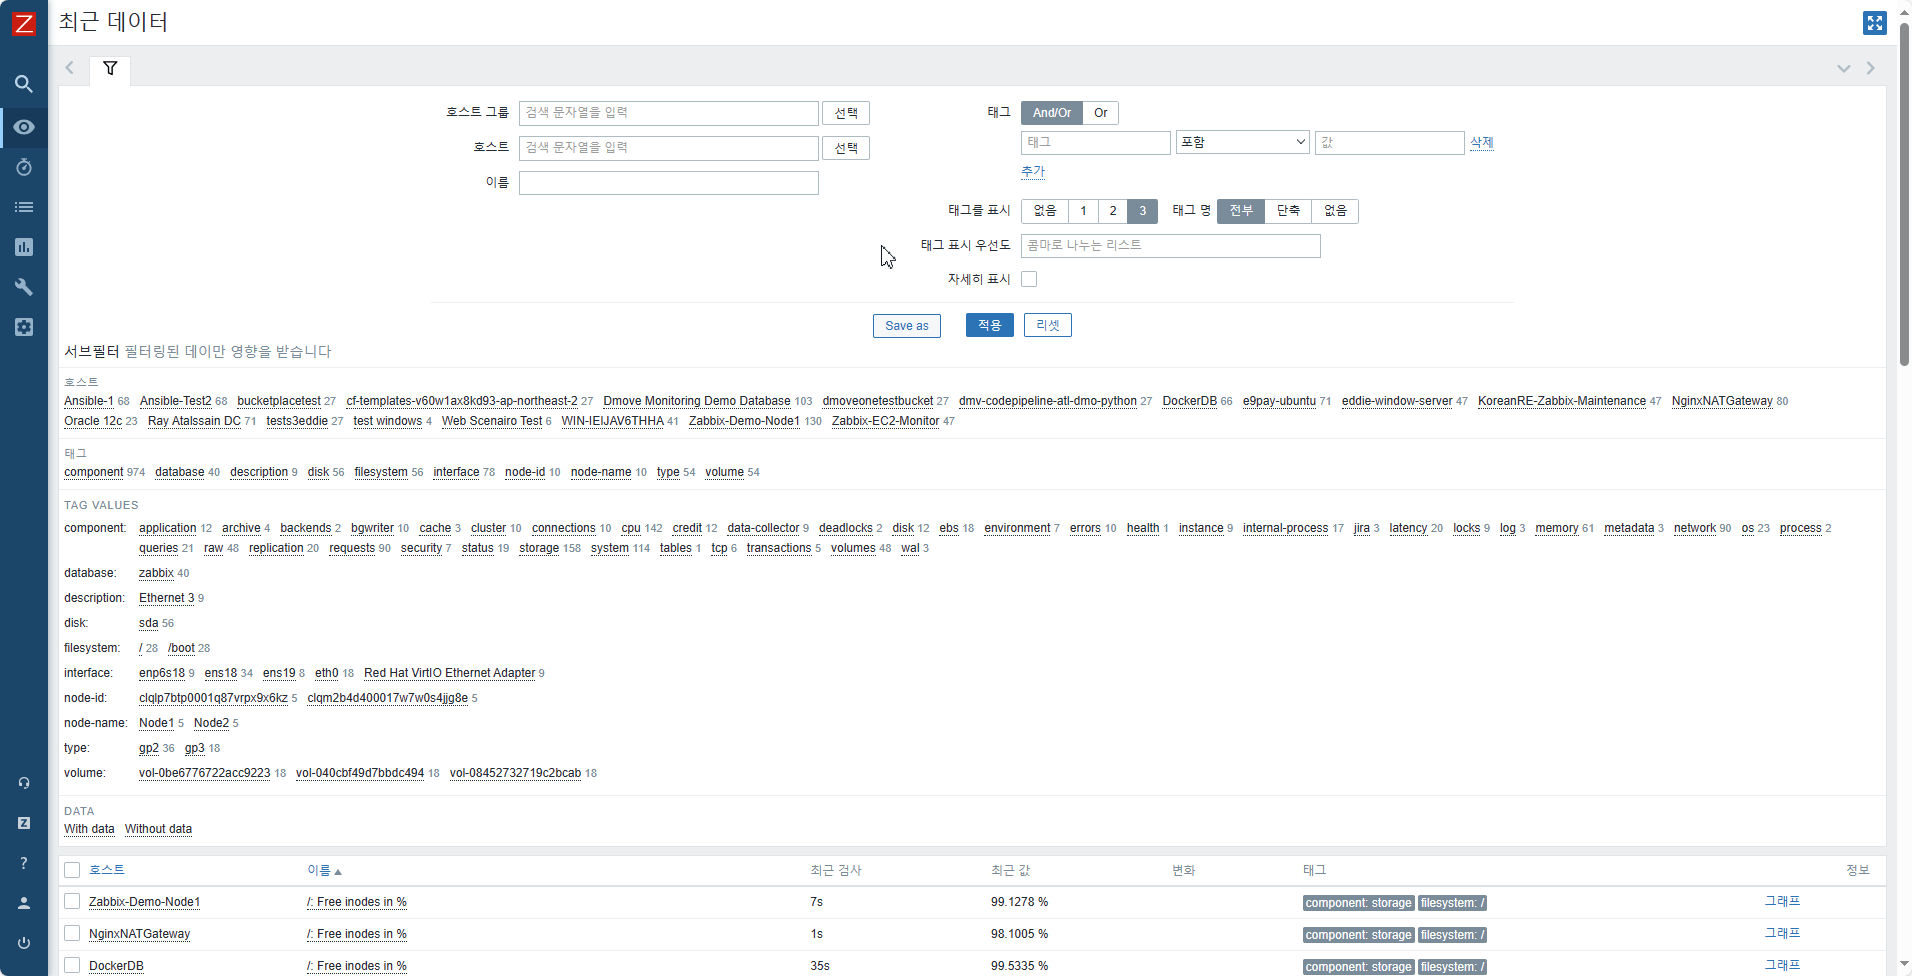Filter by Node1 node-name value

156,723
